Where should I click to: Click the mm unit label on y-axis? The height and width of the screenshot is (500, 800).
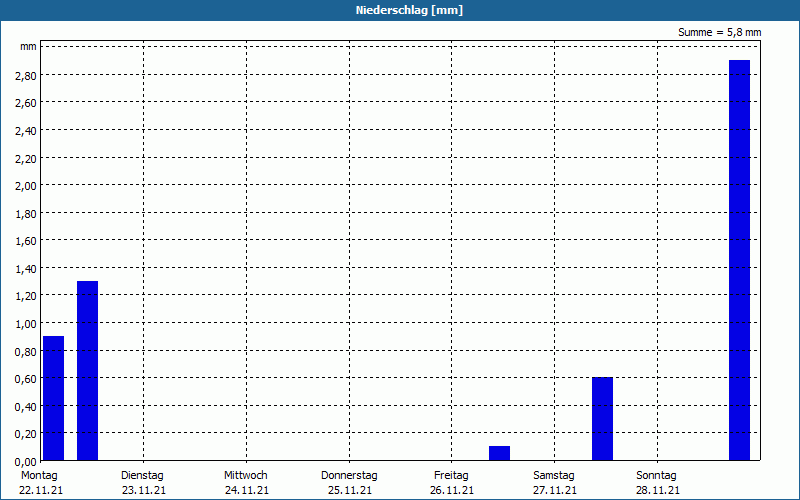(x=28, y=47)
